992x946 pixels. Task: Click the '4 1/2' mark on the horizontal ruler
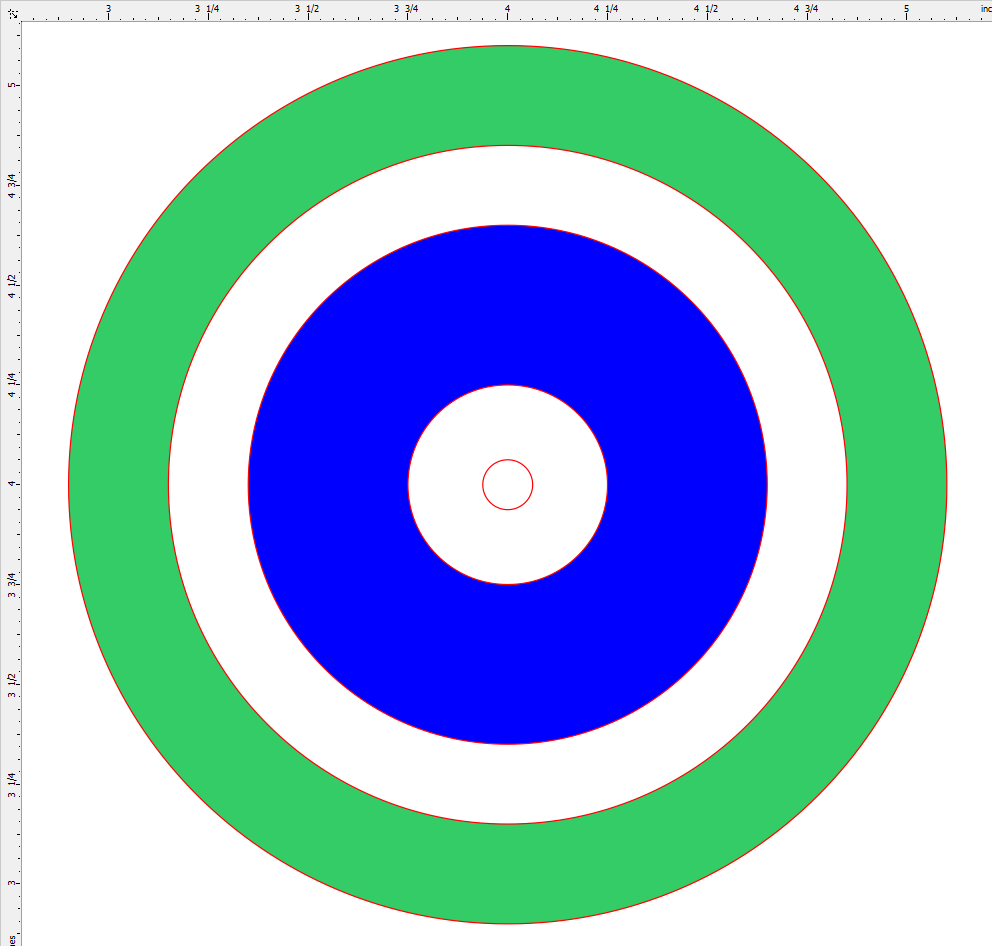click(707, 9)
